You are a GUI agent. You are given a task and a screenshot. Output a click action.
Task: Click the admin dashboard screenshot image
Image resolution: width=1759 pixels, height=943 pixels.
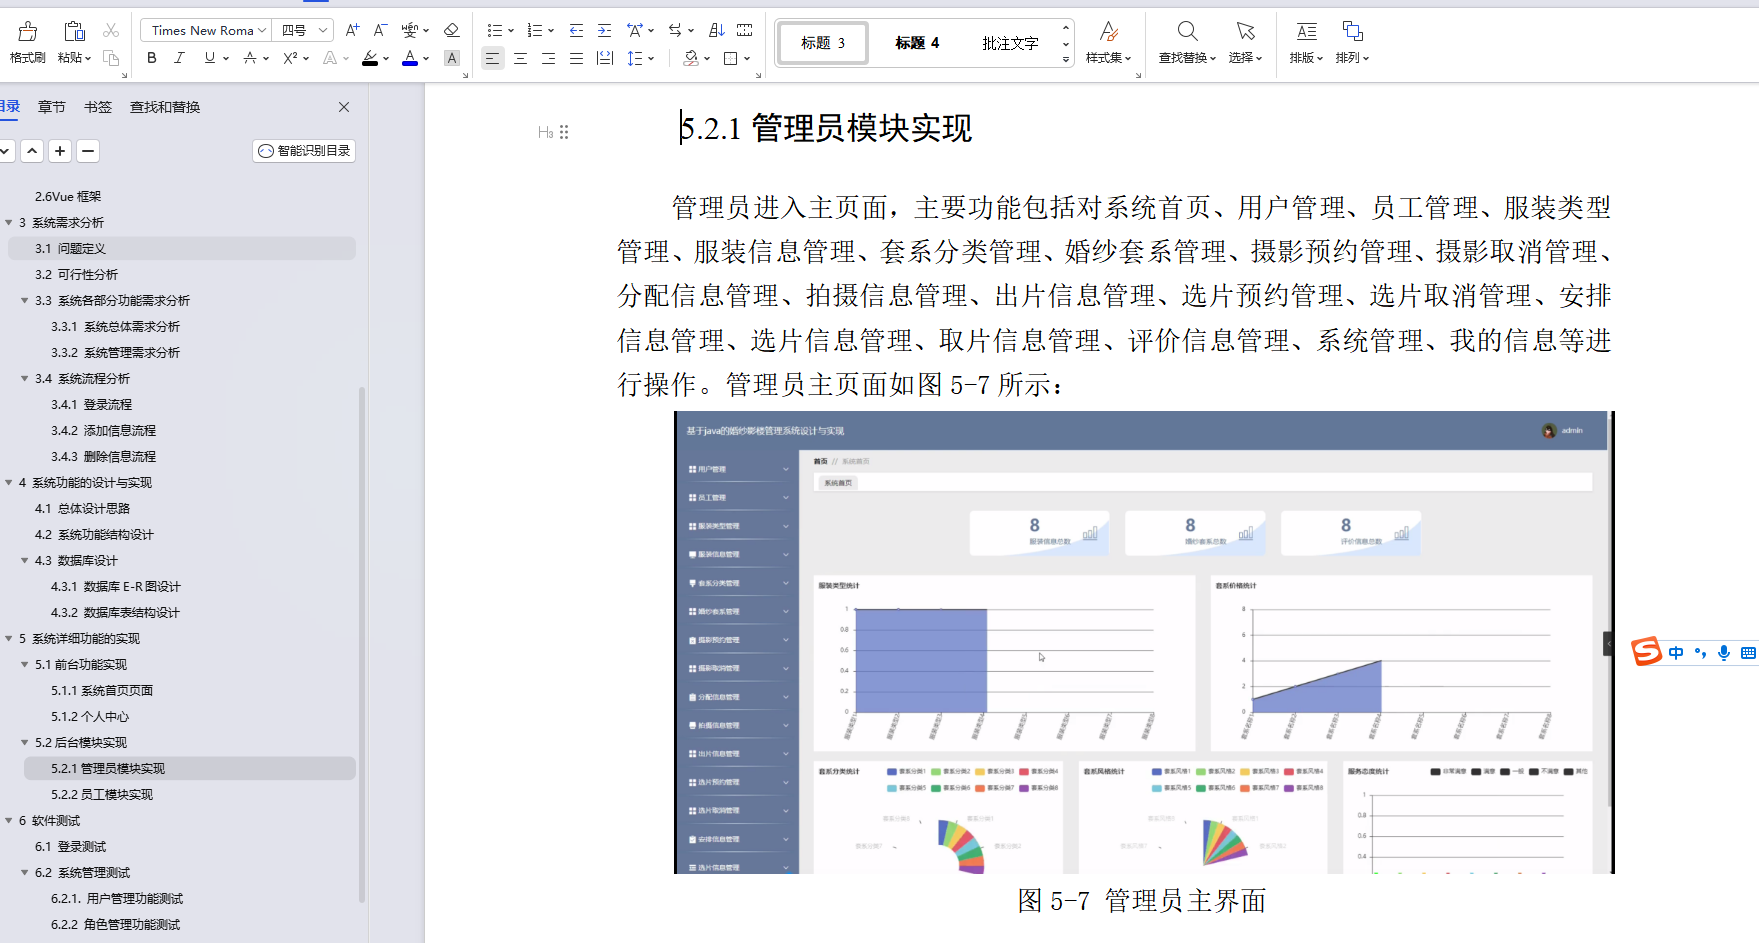pyautogui.click(x=1144, y=642)
